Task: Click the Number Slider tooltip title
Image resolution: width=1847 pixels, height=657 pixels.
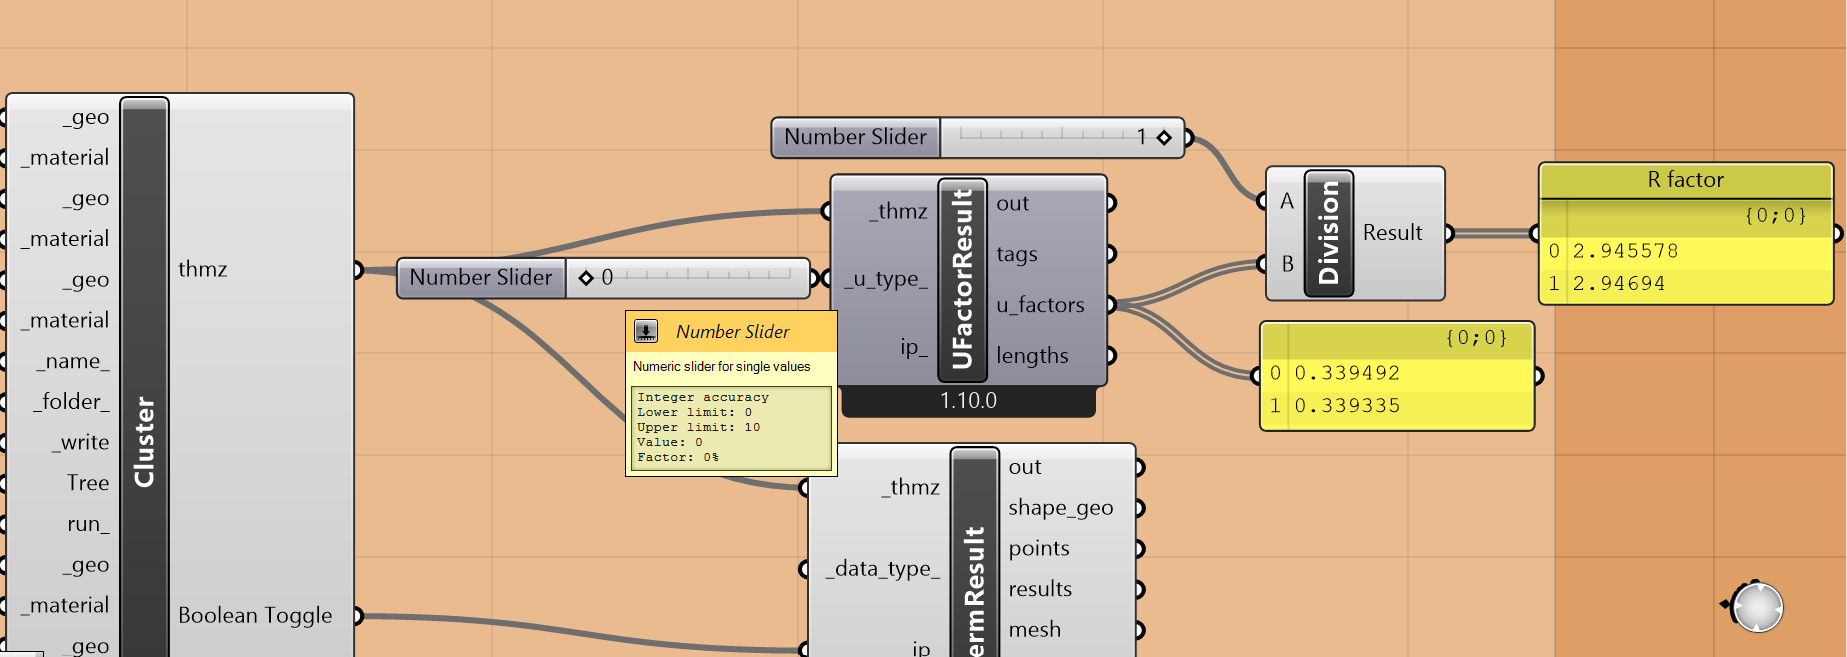Action: (x=732, y=332)
